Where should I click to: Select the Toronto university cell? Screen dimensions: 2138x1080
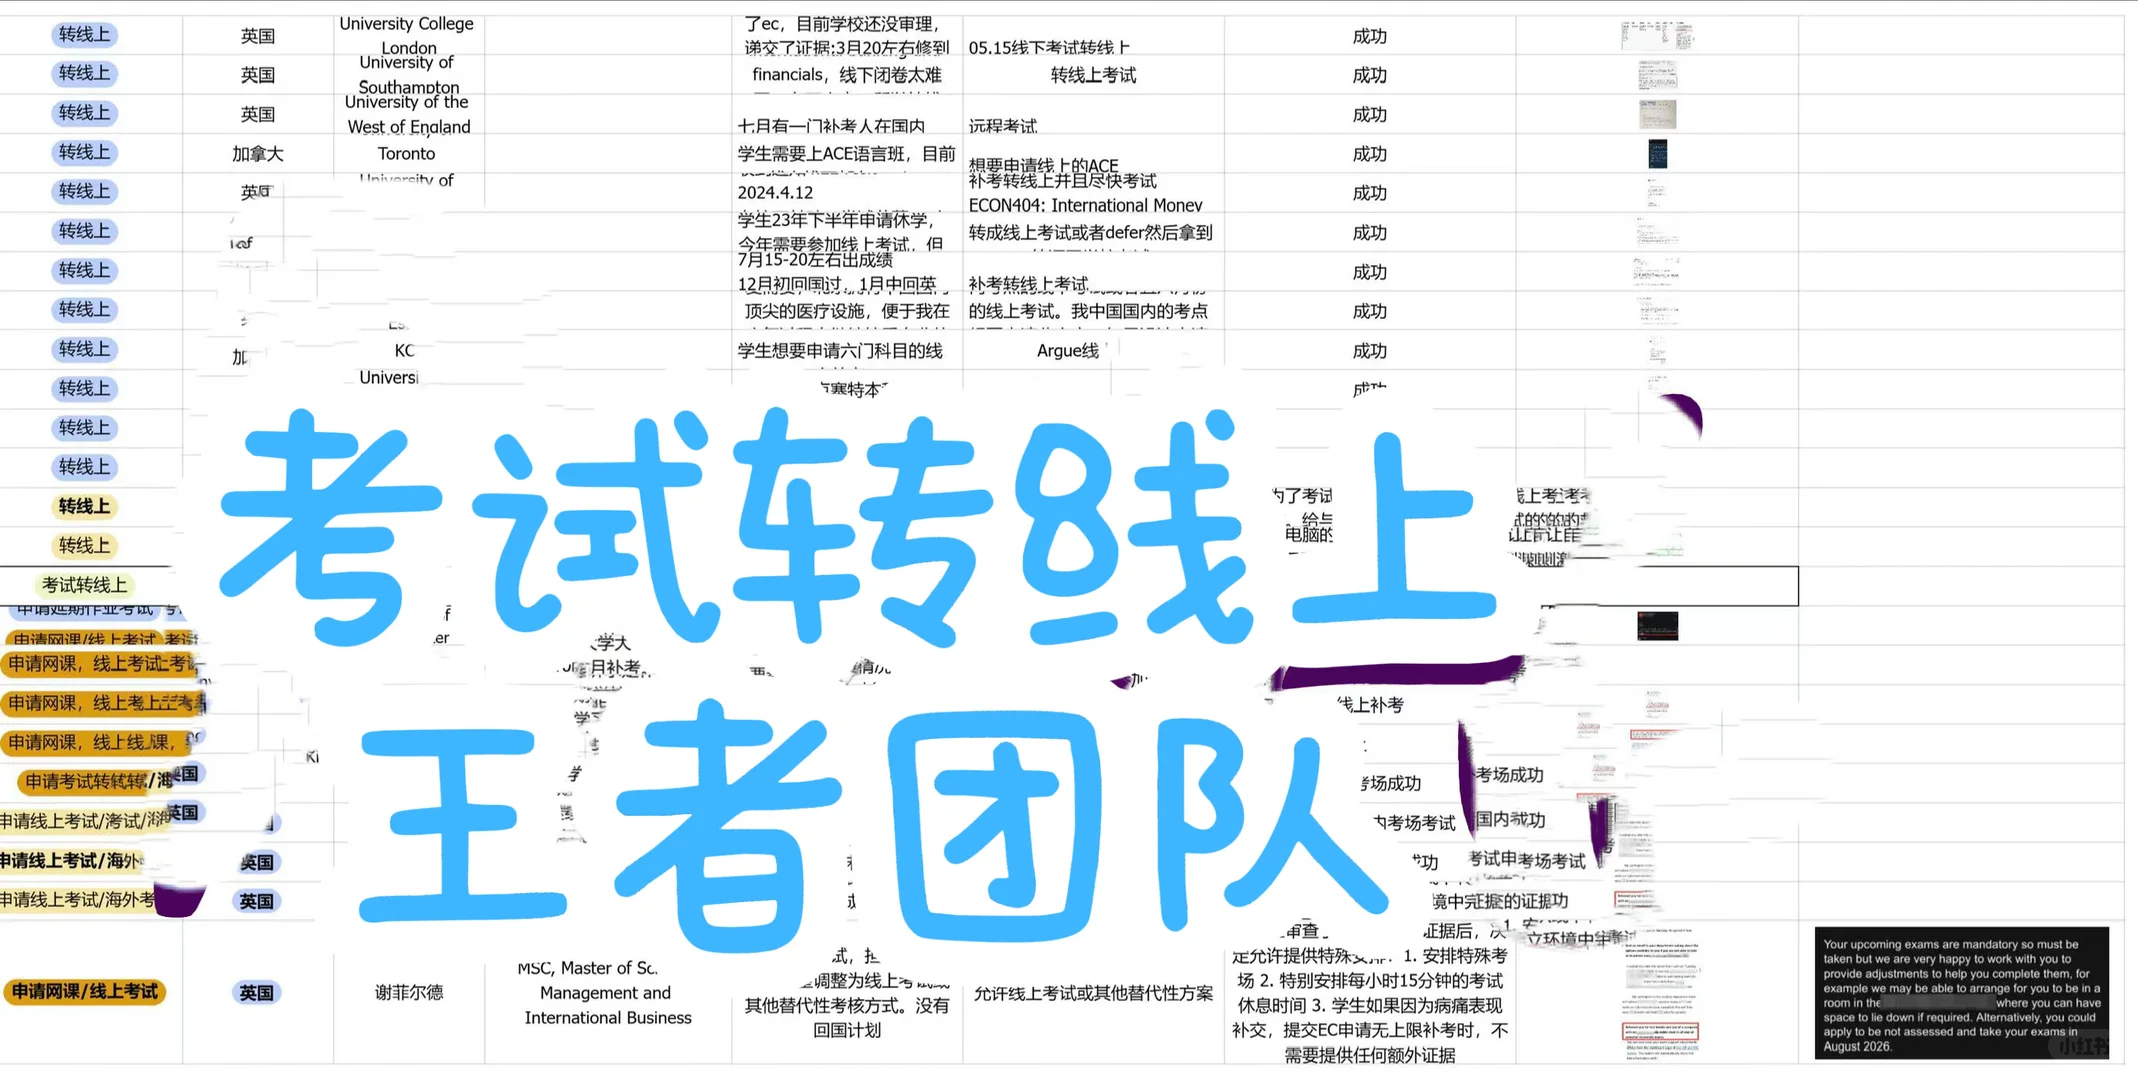407,153
